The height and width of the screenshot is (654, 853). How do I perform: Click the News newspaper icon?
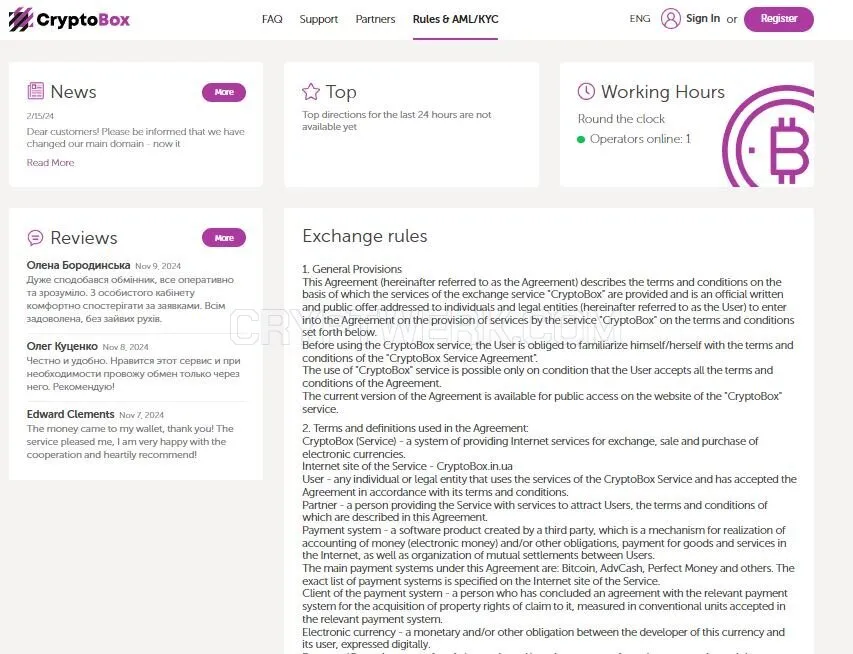[x=35, y=91]
